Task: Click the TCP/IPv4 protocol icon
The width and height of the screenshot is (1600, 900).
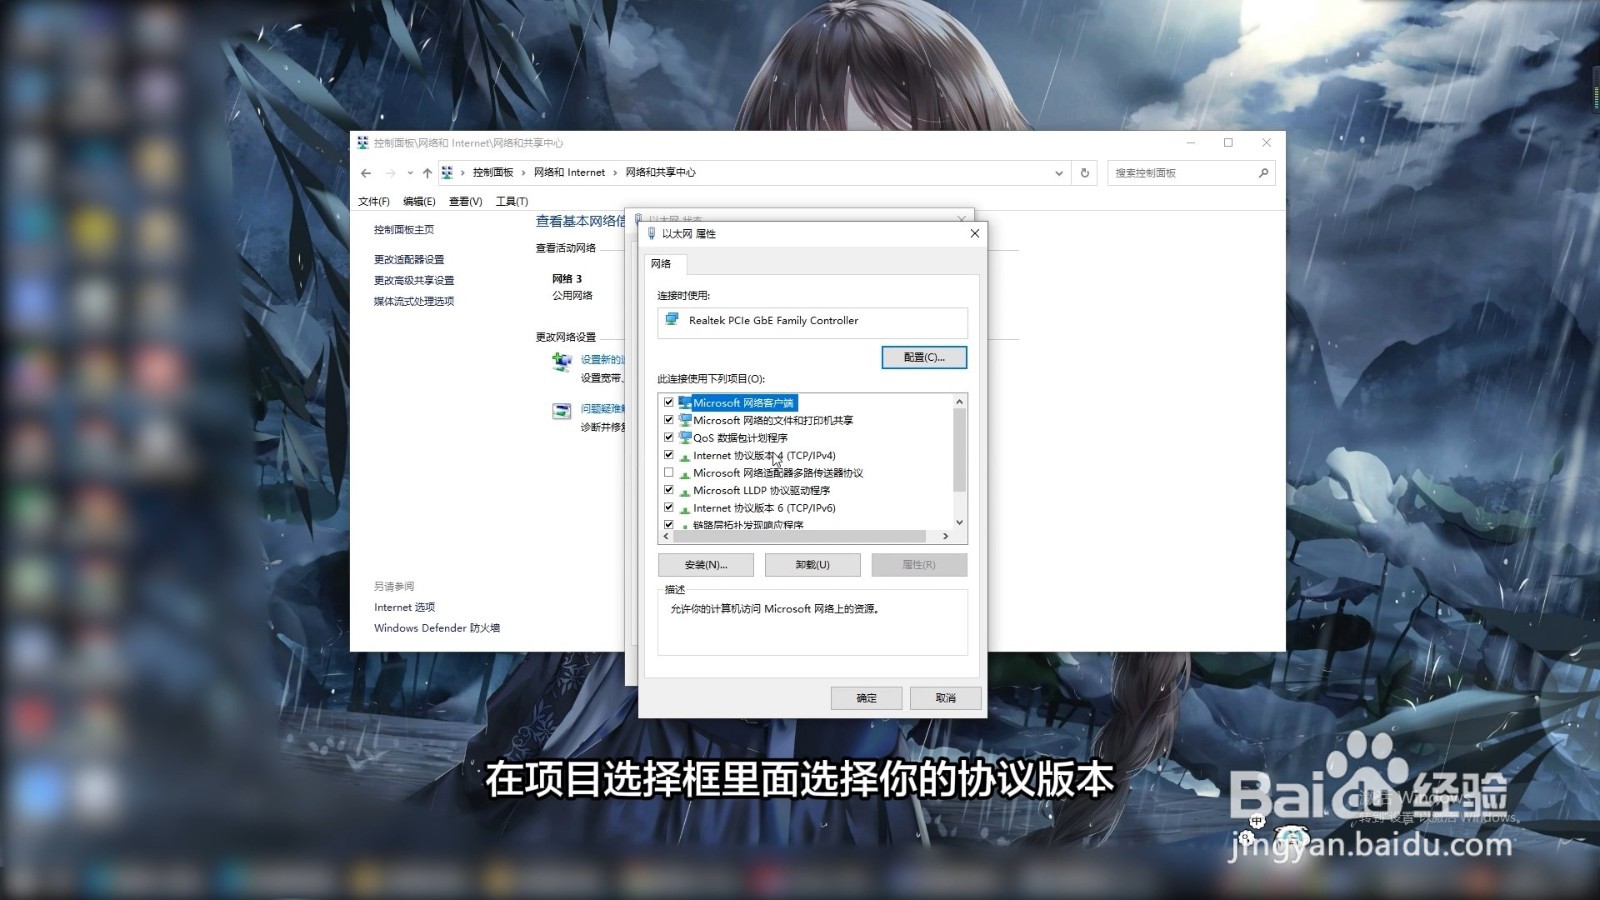Action: [x=685, y=456]
